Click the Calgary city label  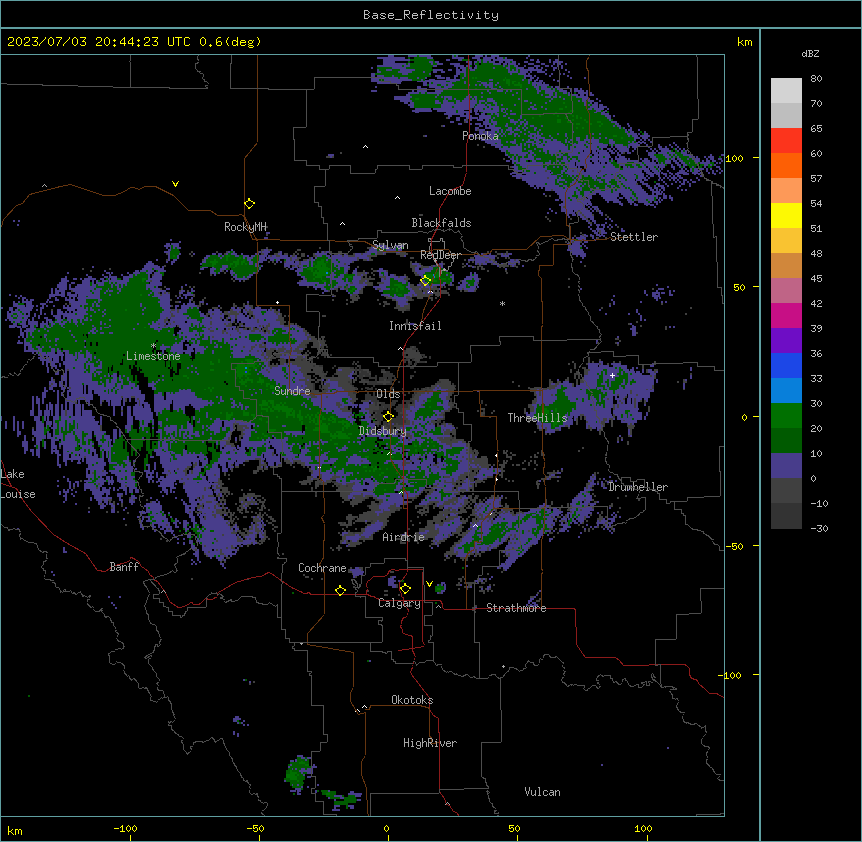tap(399, 603)
